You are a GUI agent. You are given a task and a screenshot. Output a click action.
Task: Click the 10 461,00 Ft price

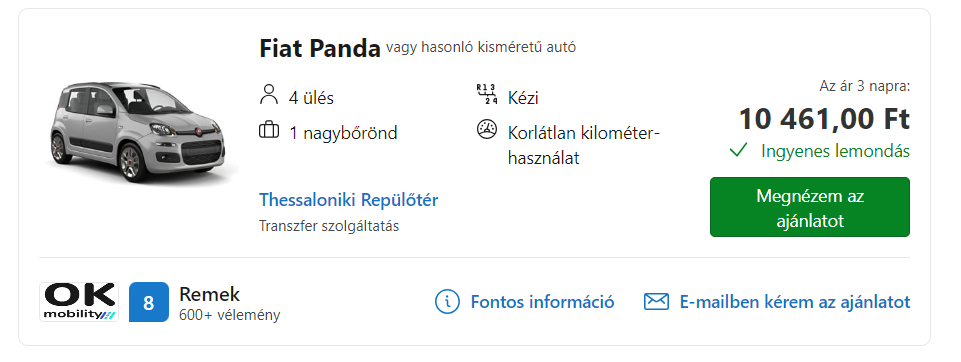(x=824, y=119)
